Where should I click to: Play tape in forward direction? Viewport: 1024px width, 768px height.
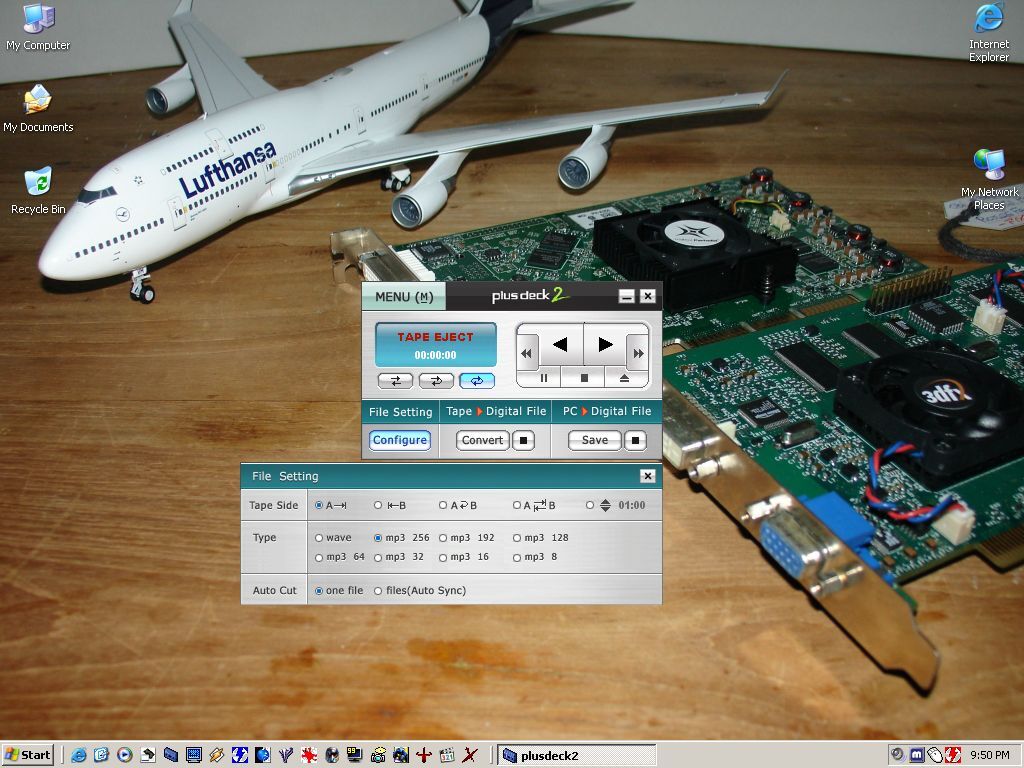click(x=605, y=344)
